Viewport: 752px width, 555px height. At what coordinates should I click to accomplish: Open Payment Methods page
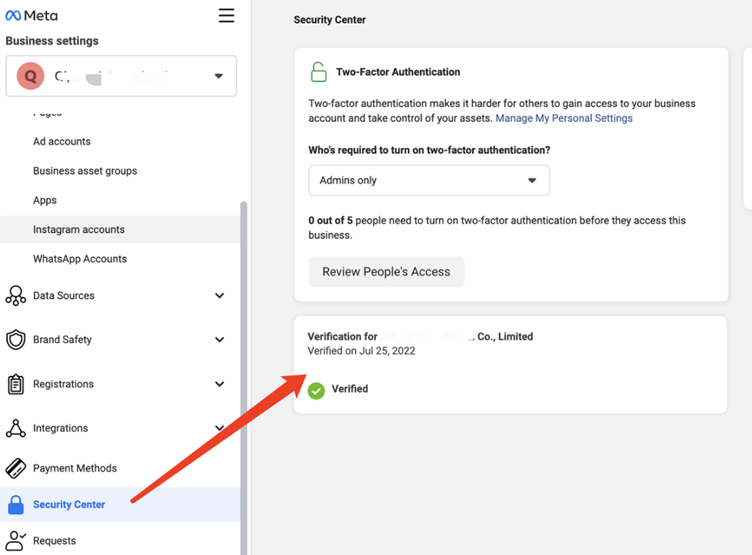[75, 468]
